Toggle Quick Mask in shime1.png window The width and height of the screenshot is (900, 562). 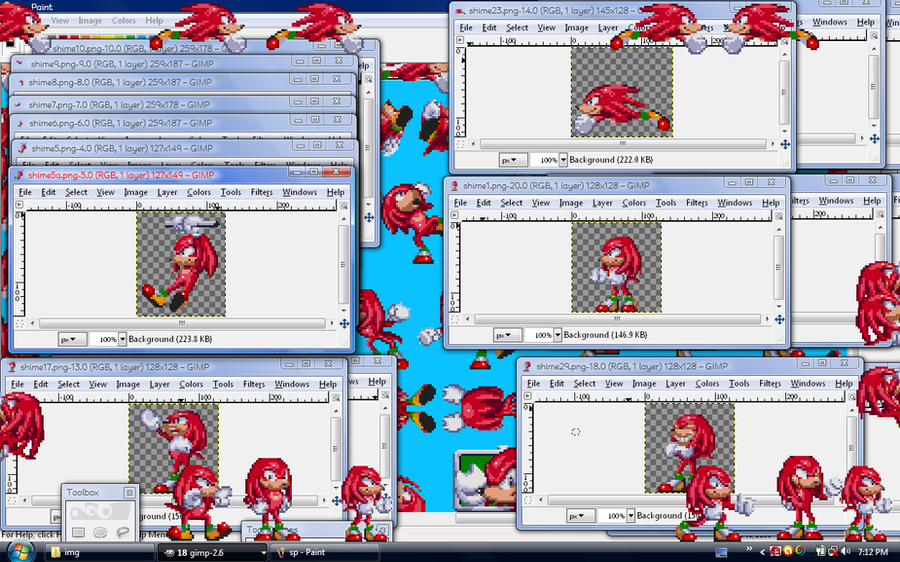[455, 319]
